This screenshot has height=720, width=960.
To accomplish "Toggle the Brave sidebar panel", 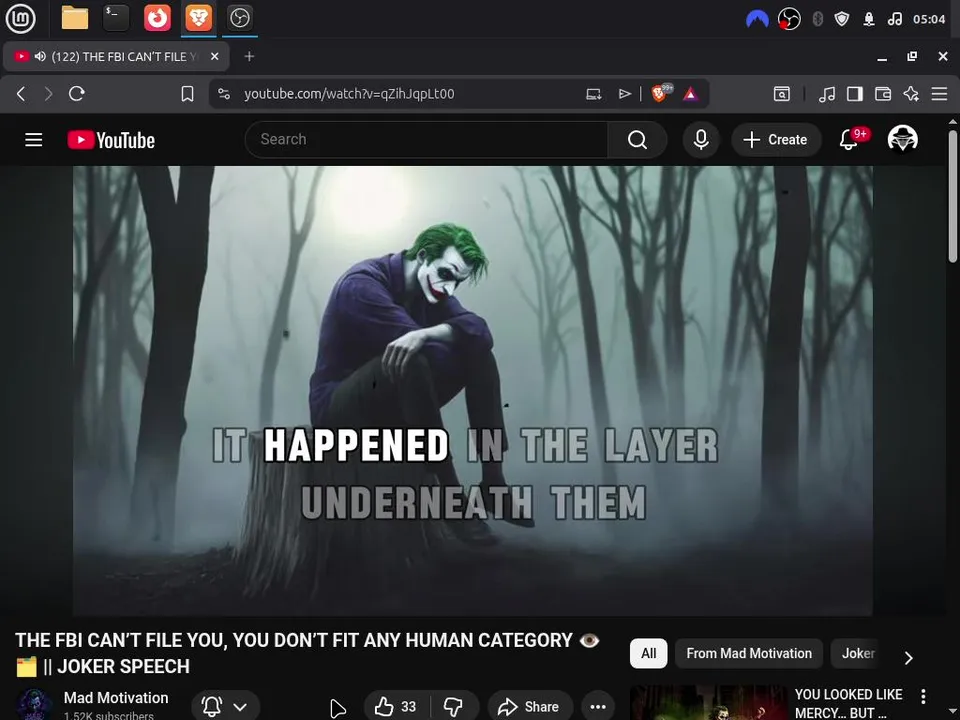I will [855, 94].
